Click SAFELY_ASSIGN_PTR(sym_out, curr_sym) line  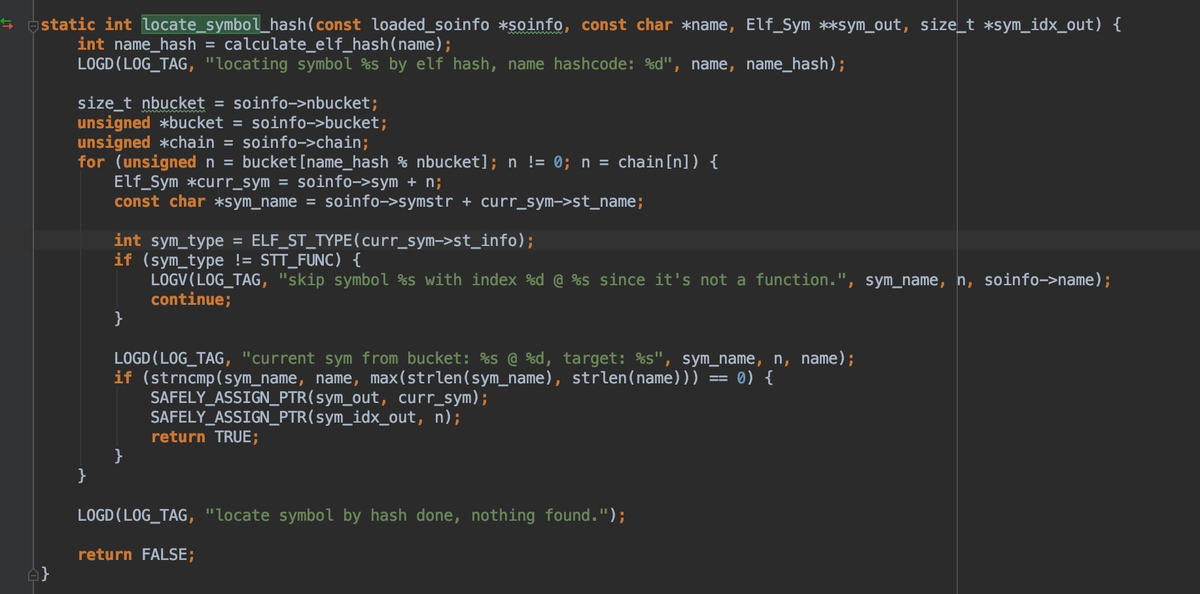[320, 397]
